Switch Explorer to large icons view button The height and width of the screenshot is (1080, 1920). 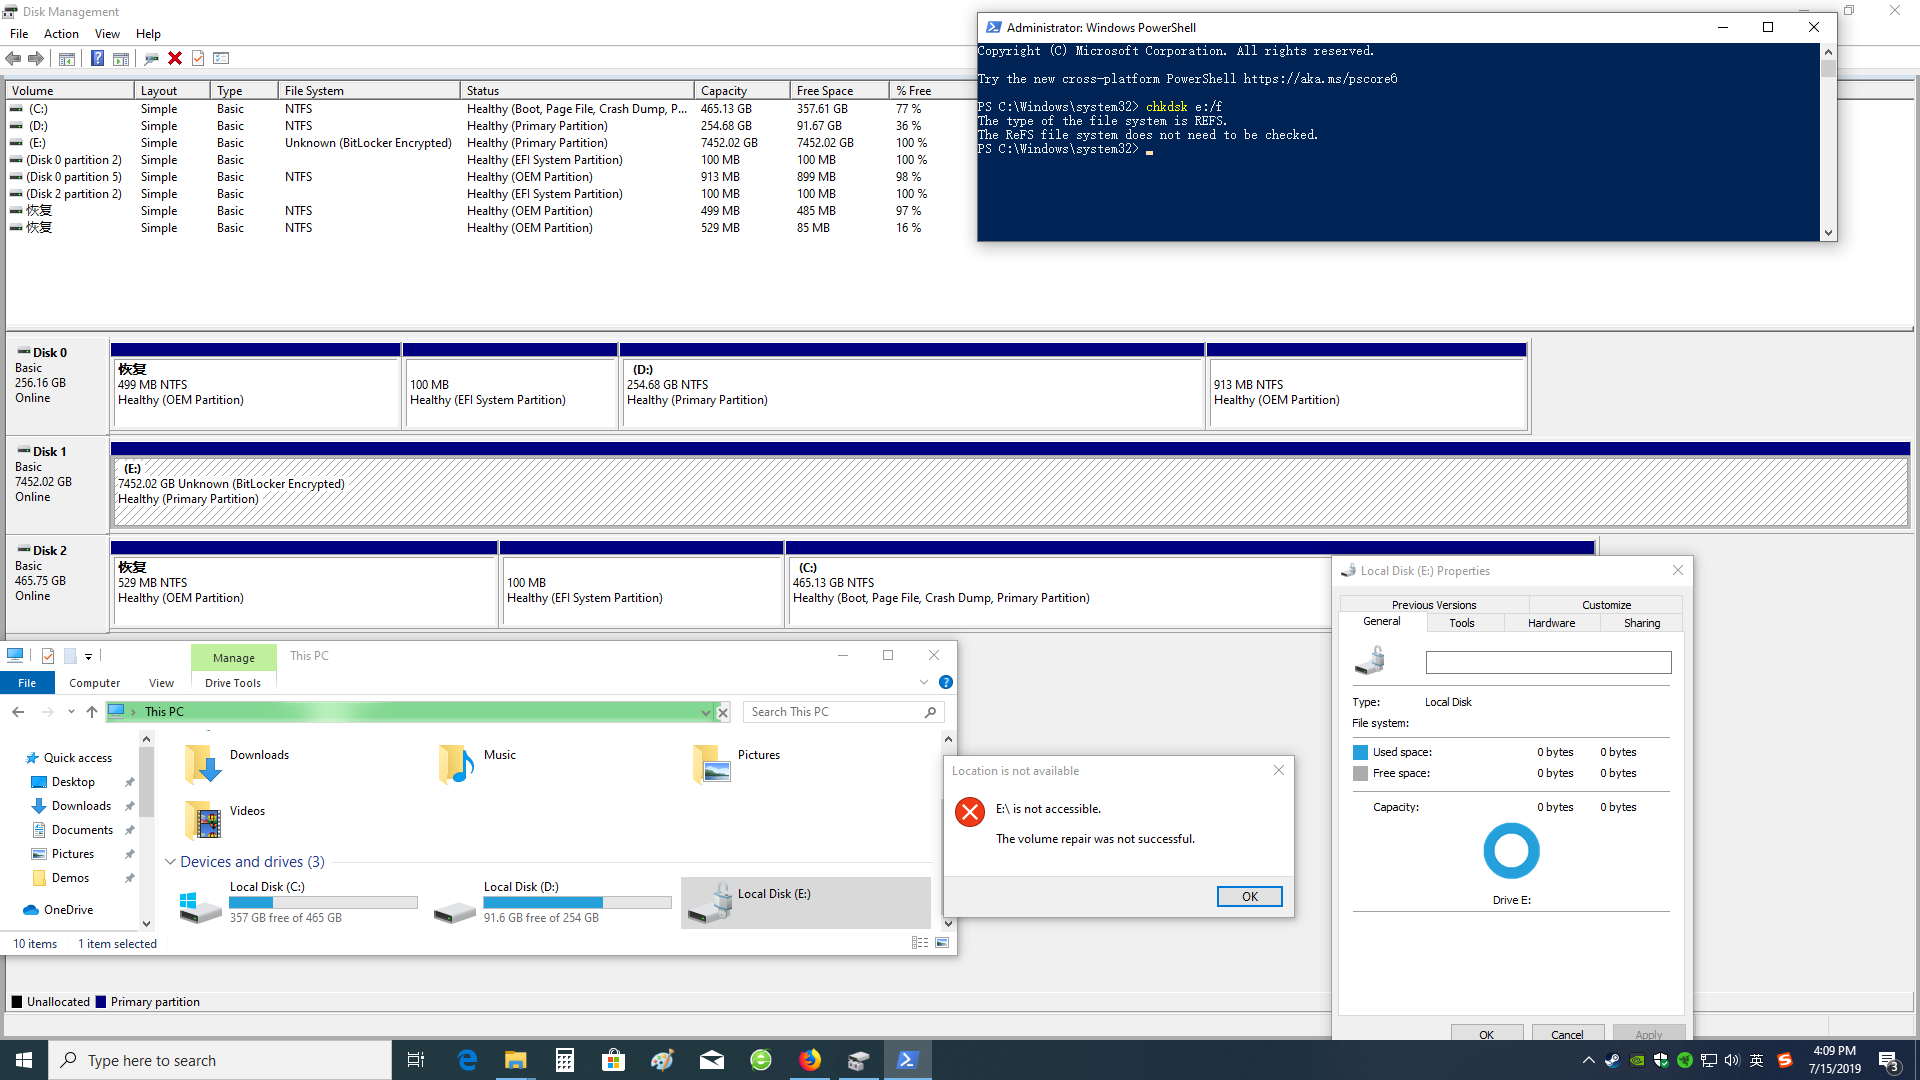(x=942, y=943)
